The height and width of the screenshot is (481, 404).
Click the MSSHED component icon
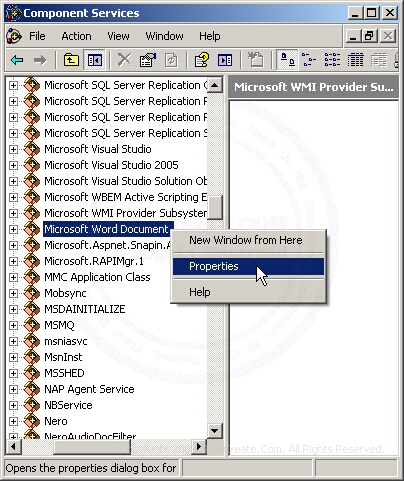[32, 373]
